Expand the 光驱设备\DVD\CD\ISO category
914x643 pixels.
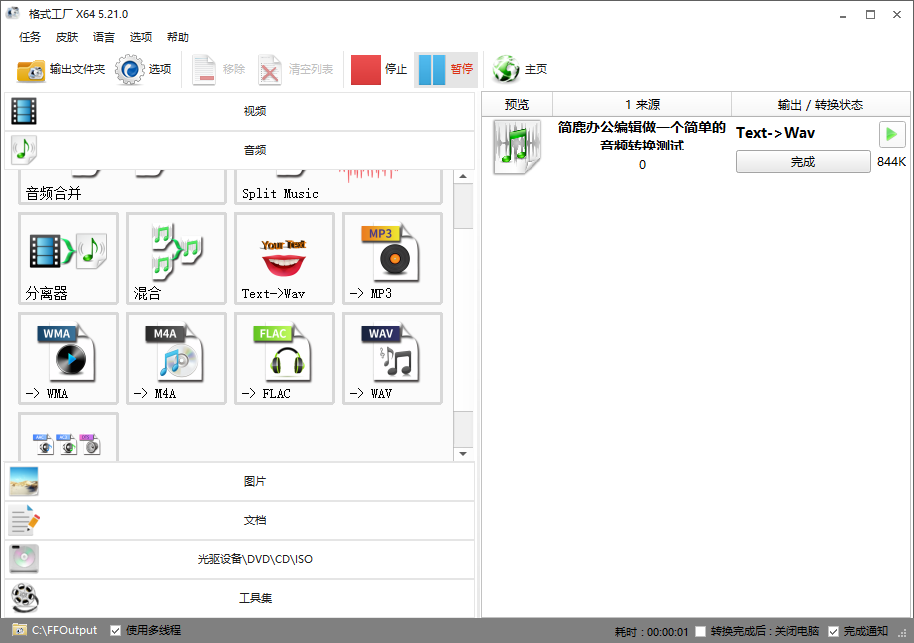(240, 559)
